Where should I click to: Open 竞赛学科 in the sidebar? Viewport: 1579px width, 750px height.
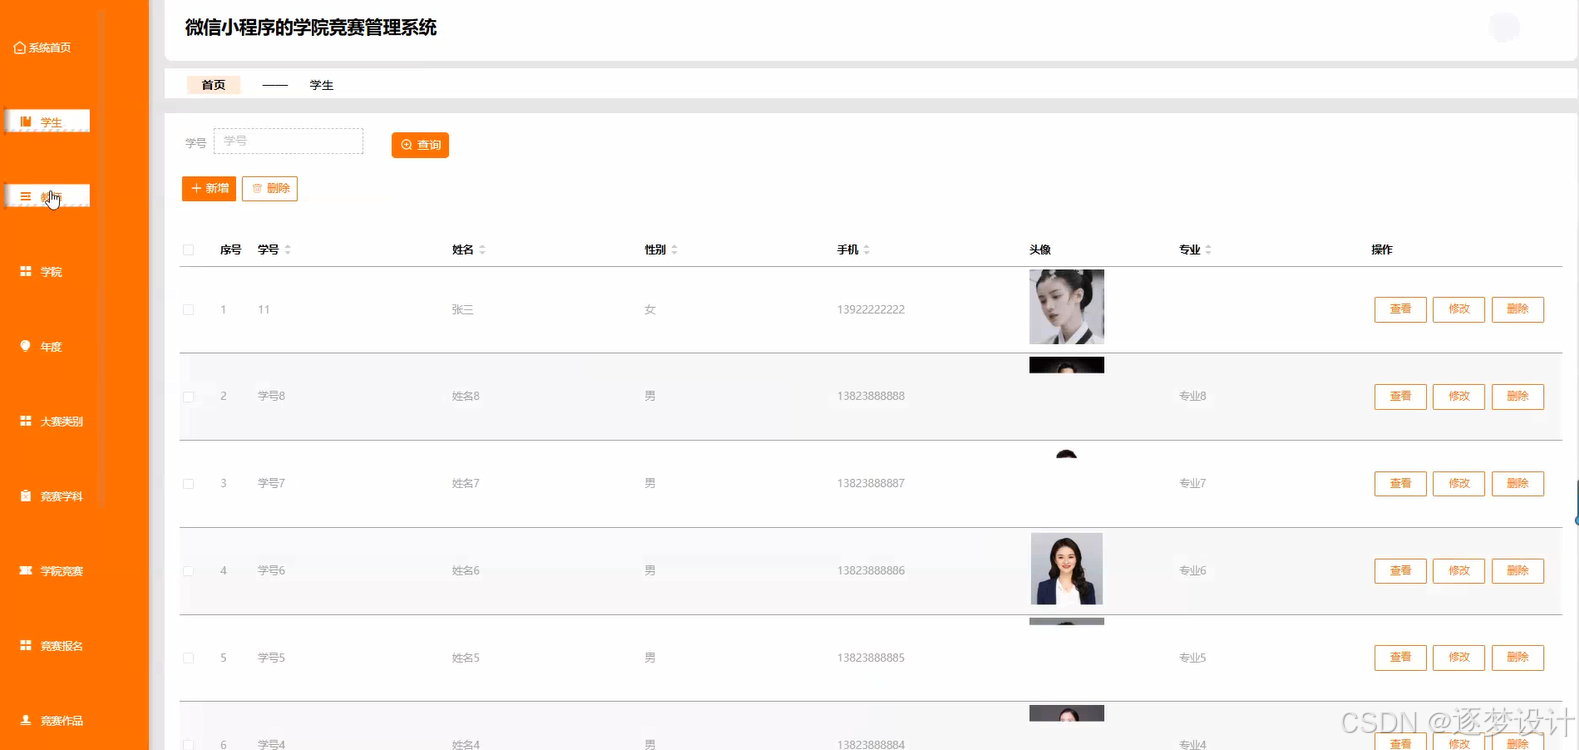pyautogui.click(x=51, y=497)
